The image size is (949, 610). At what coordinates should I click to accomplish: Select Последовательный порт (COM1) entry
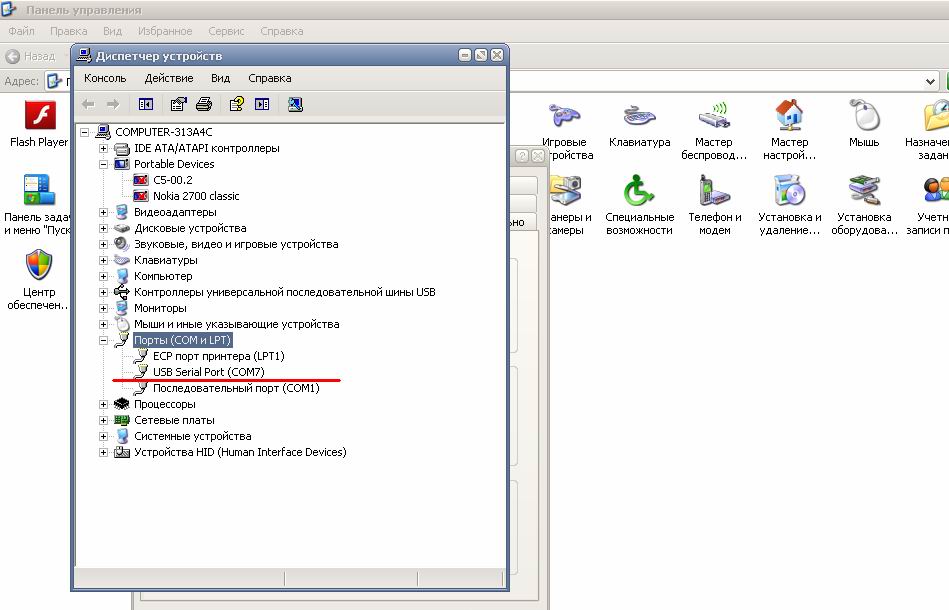pos(236,388)
